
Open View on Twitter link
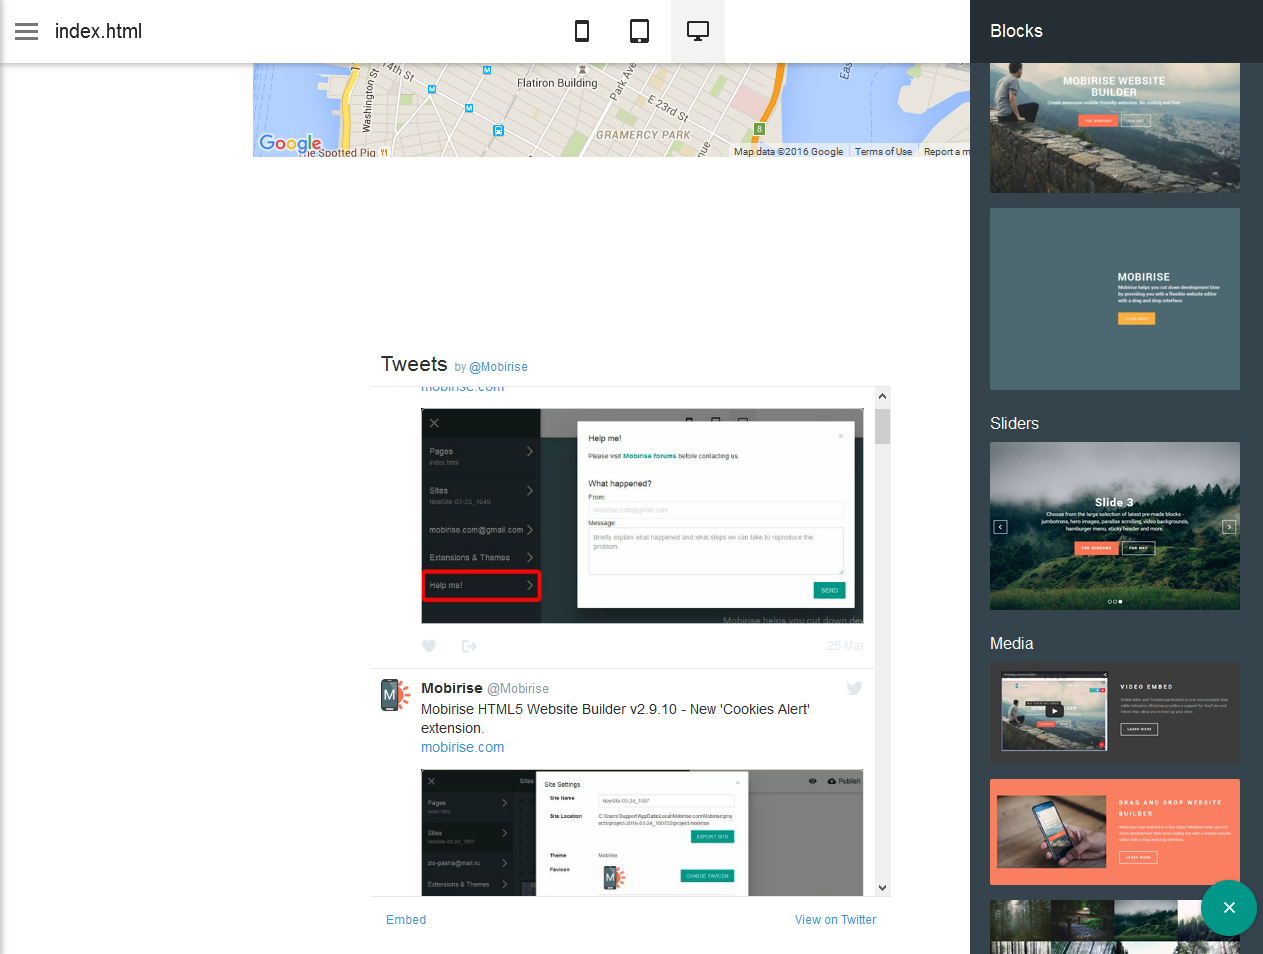[835, 920]
